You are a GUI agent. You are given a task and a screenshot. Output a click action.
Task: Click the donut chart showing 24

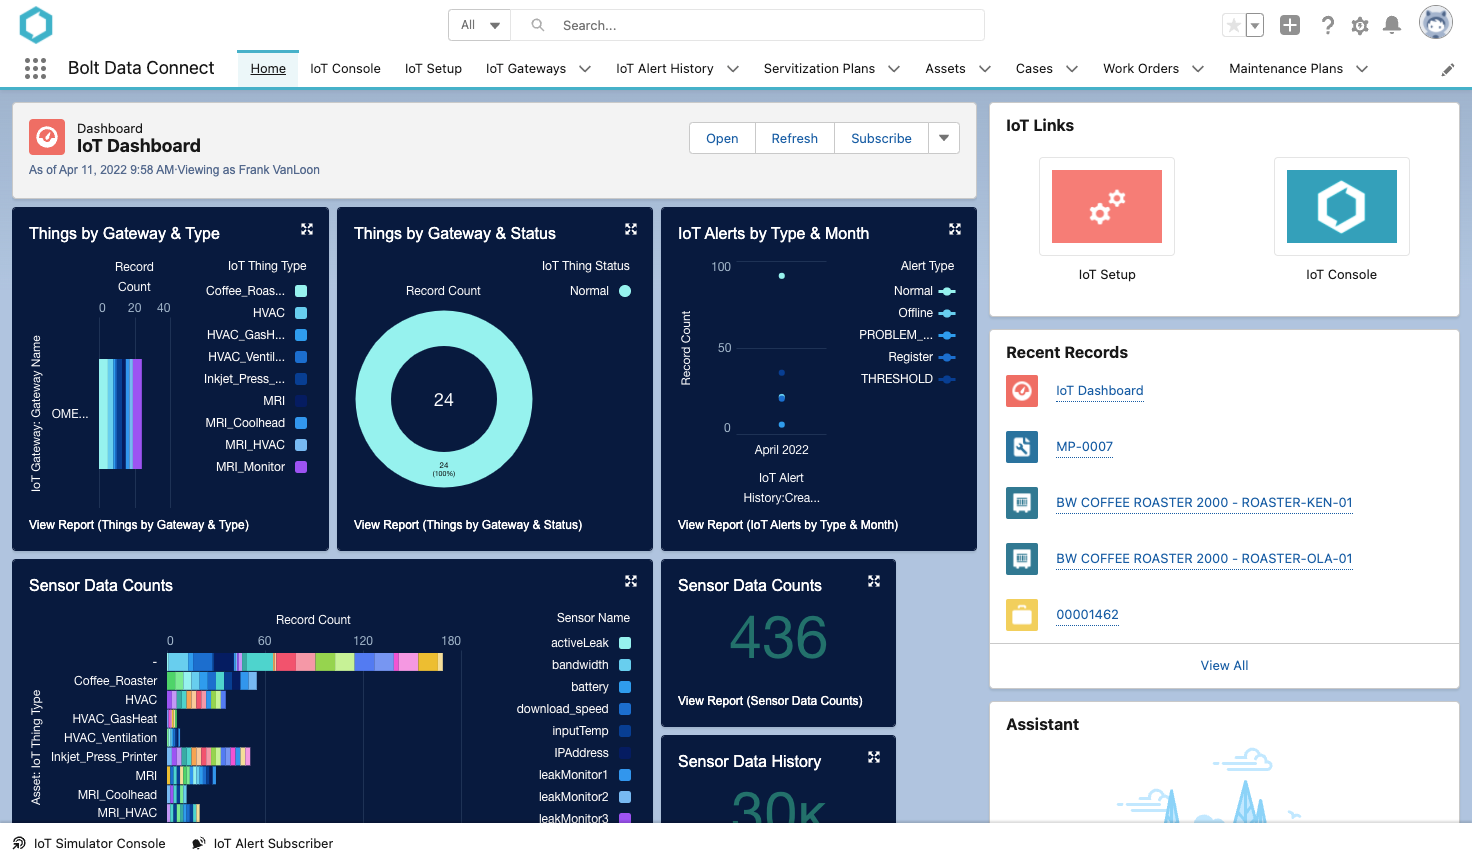coord(444,400)
